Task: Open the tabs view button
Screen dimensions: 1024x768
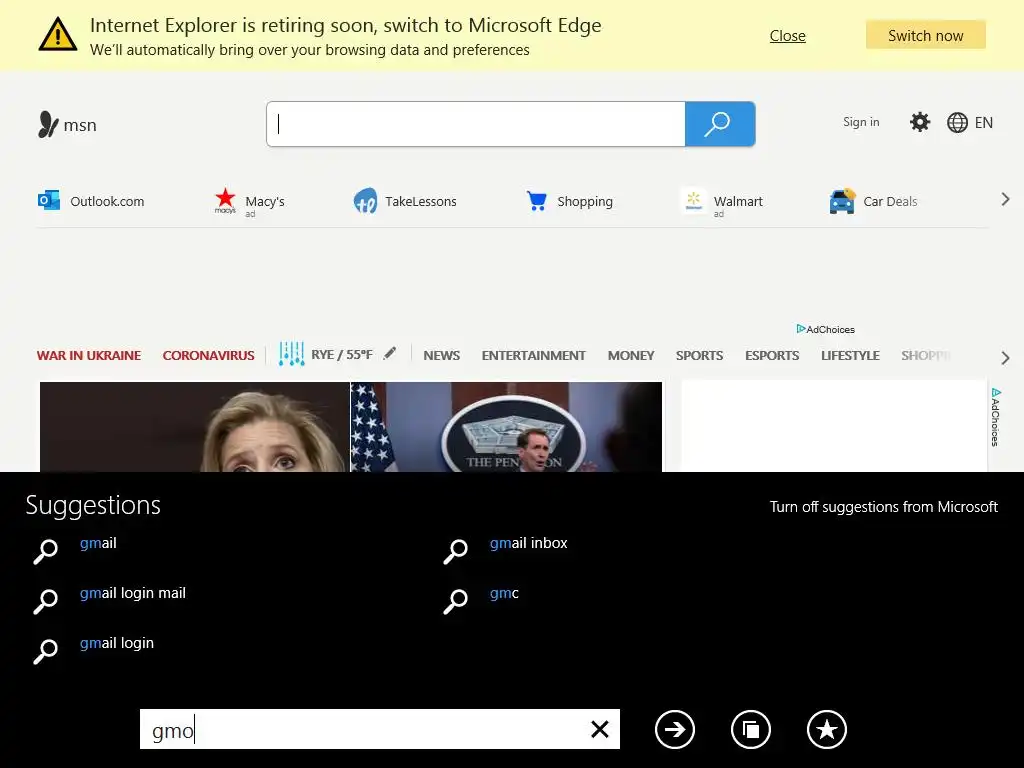Action: (x=750, y=729)
